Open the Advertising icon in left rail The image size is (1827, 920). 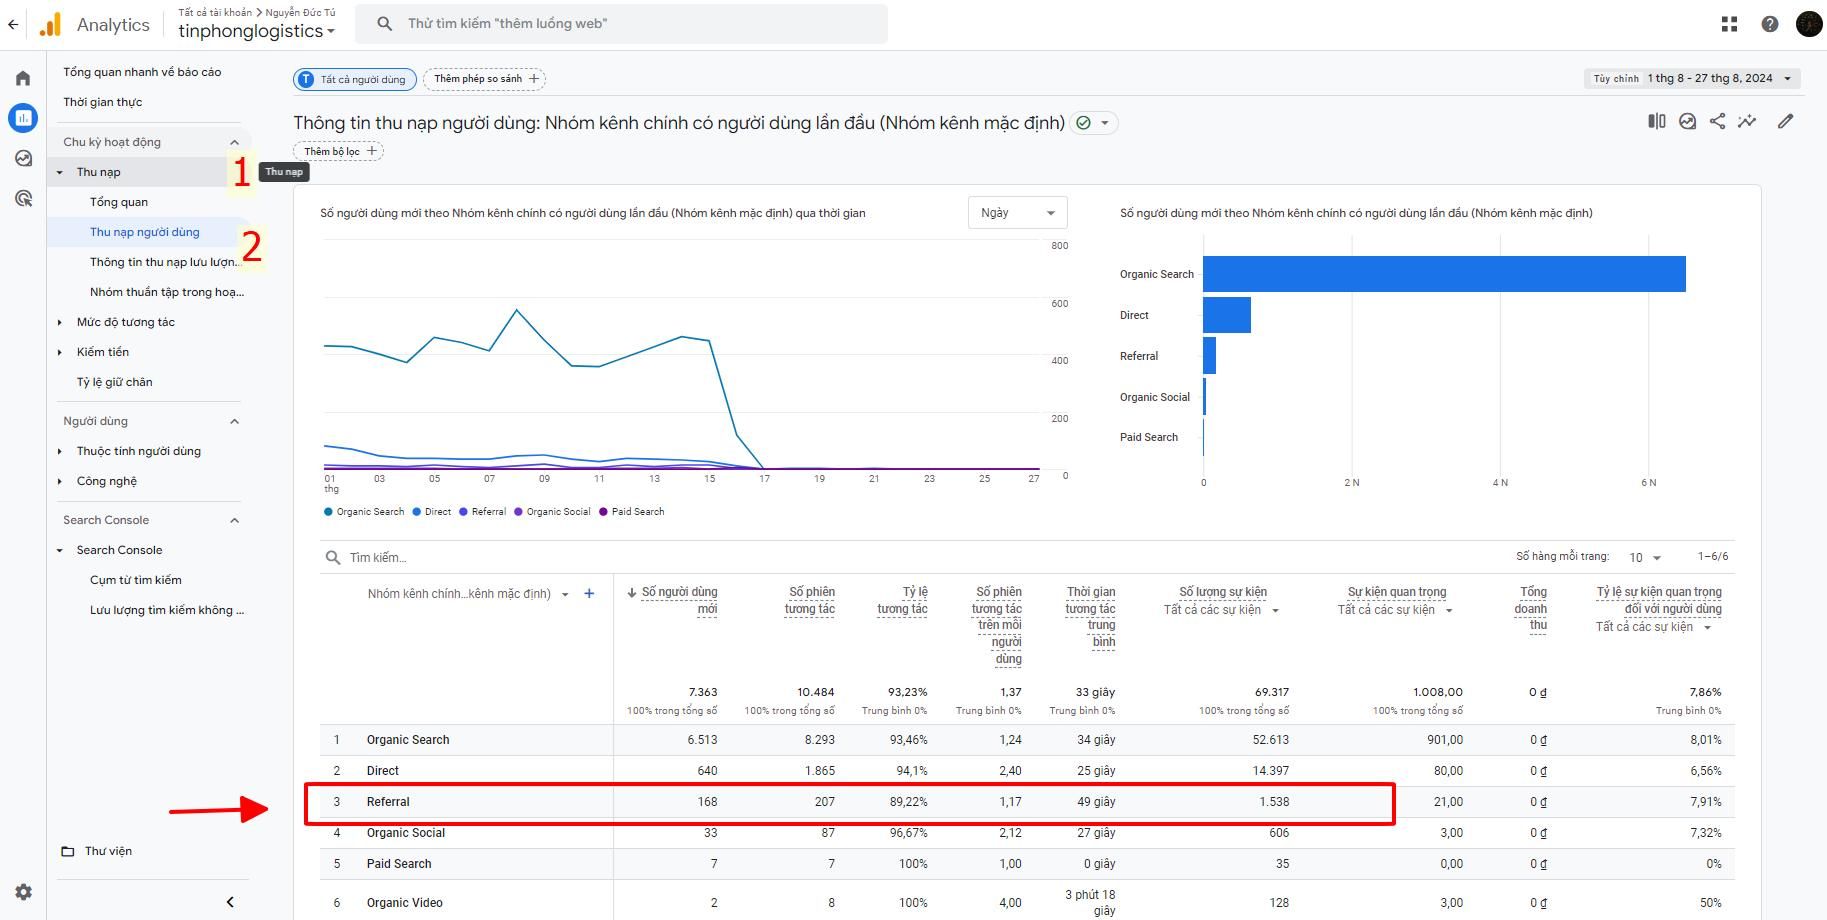click(x=23, y=198)
